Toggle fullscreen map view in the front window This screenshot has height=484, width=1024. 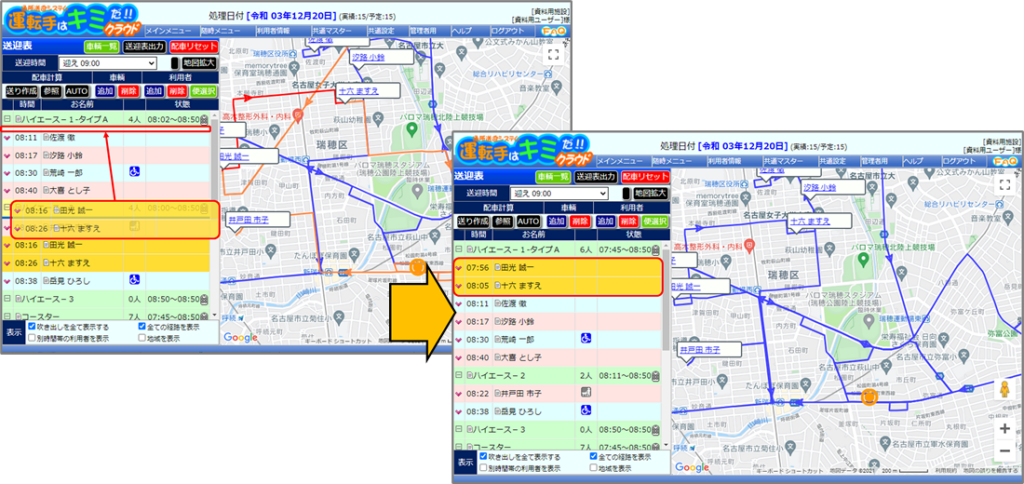1004,186
